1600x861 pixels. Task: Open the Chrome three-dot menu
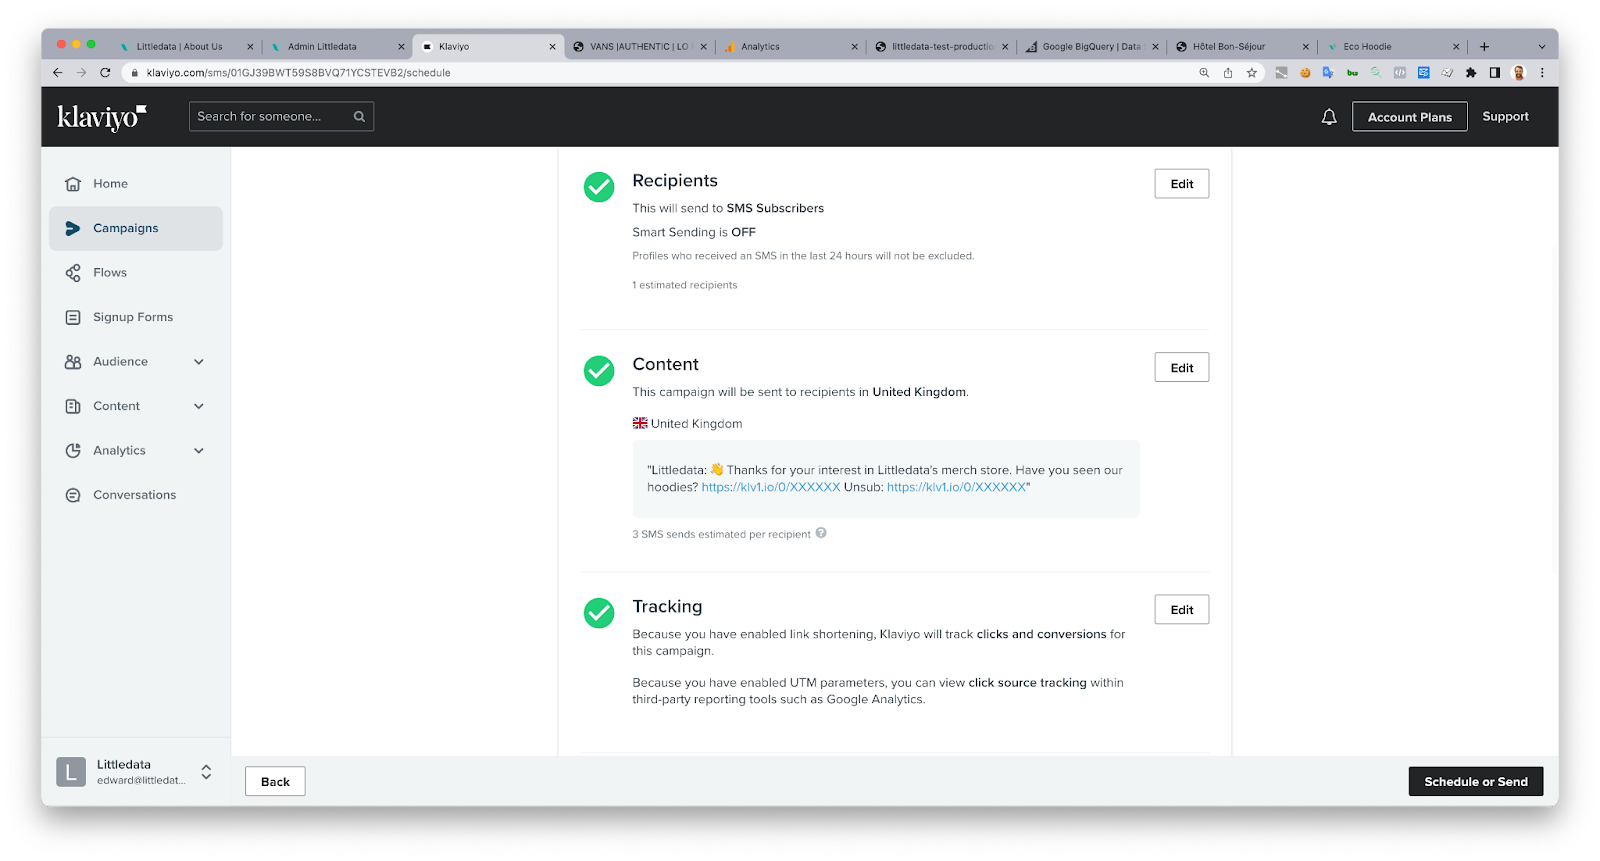coord(1542,73)
